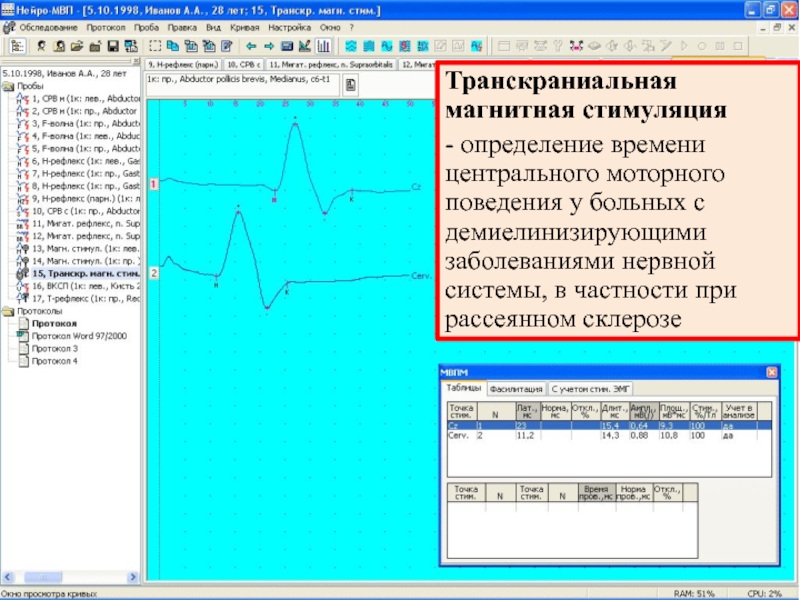This screenshot has width=800, height=600.
Task: Click the document icon beside the curve title
Action: (352, 86)
